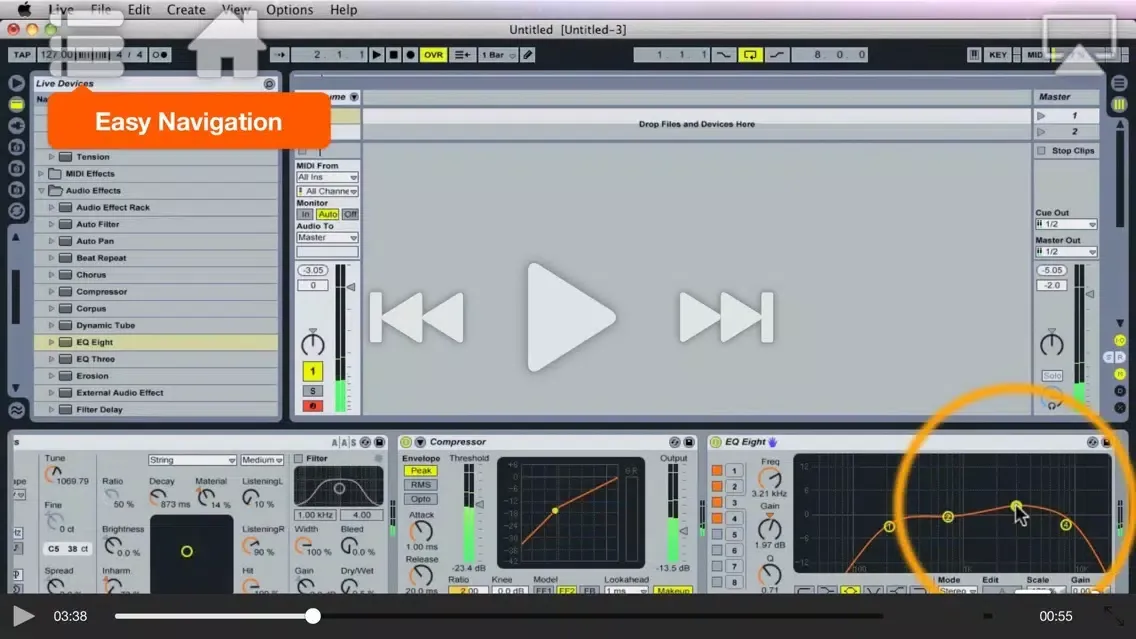The image size is (1136, 639).
Task: Click the KEY map mode button
Action: click(998, 54)
